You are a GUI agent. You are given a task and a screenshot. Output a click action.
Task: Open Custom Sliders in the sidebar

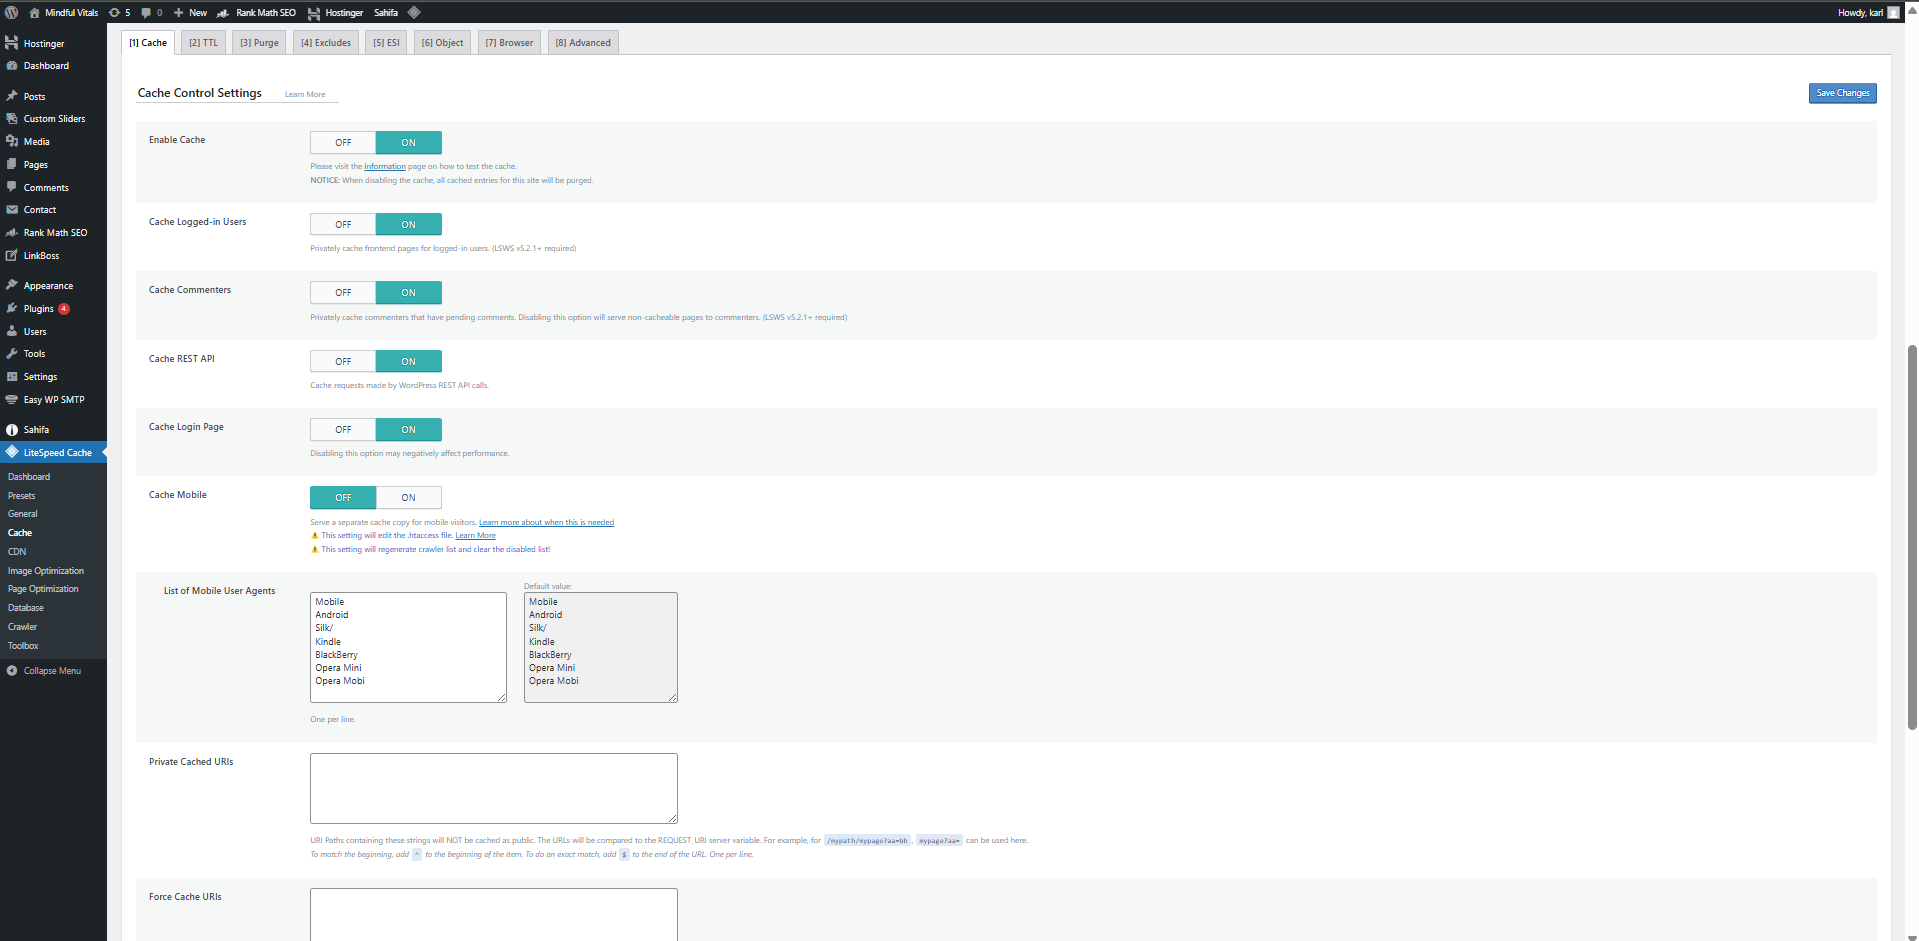[53, 118]
